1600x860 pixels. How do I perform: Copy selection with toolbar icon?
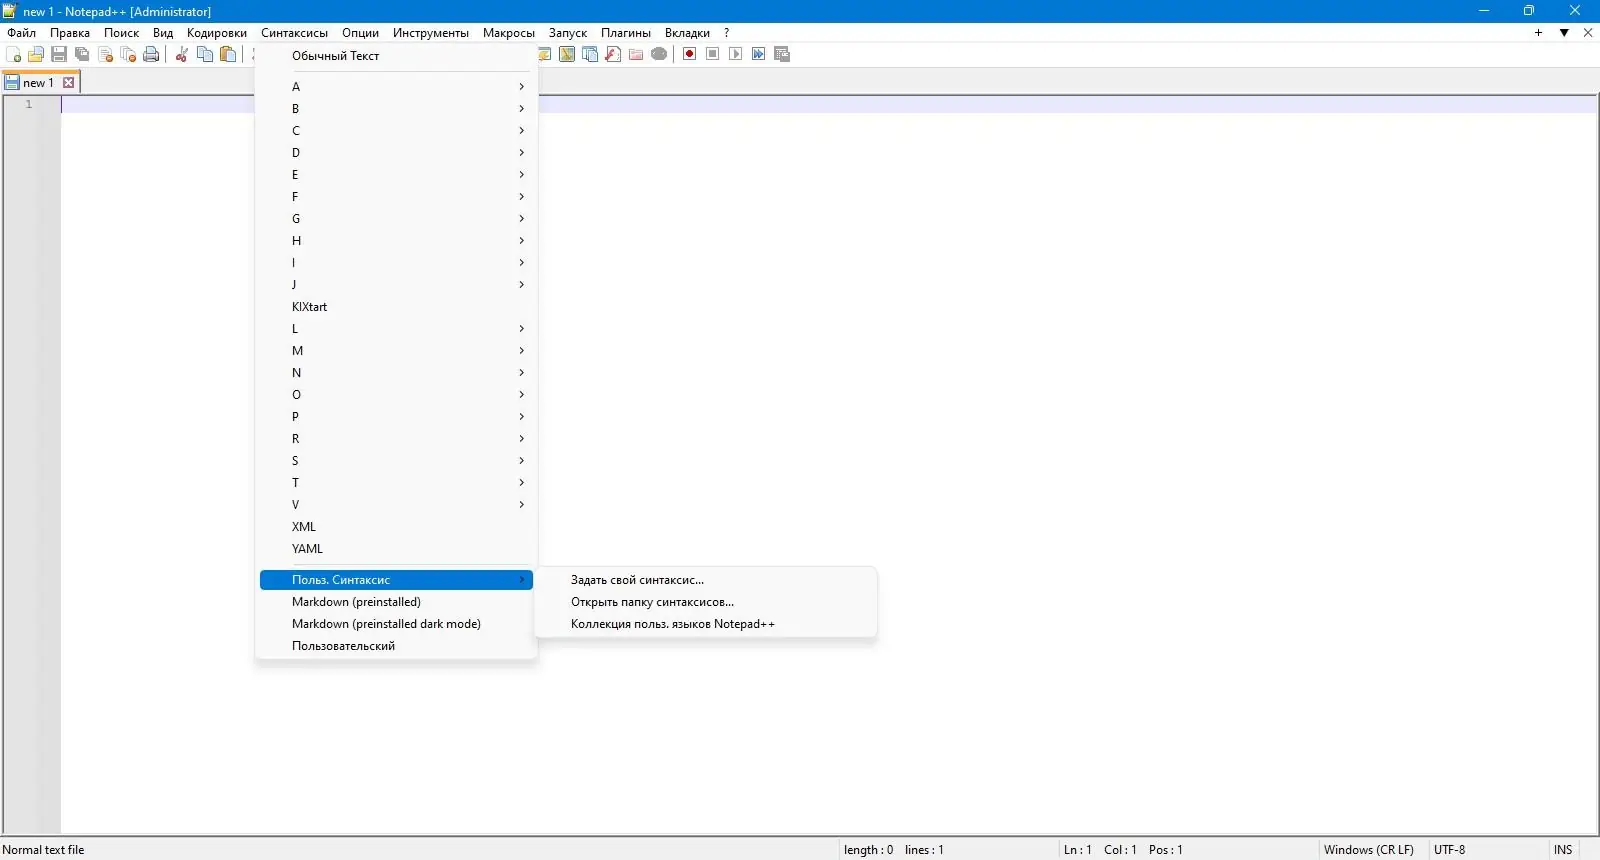(205, 54)
